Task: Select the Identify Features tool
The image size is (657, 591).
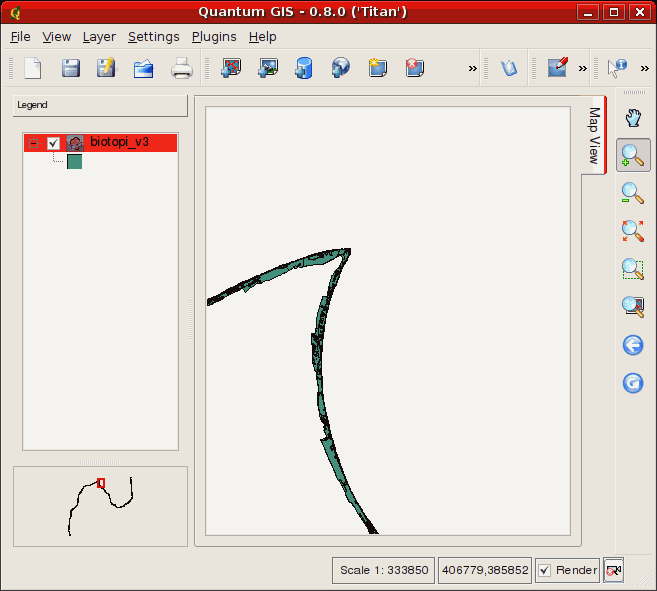Action: point(617,68)
